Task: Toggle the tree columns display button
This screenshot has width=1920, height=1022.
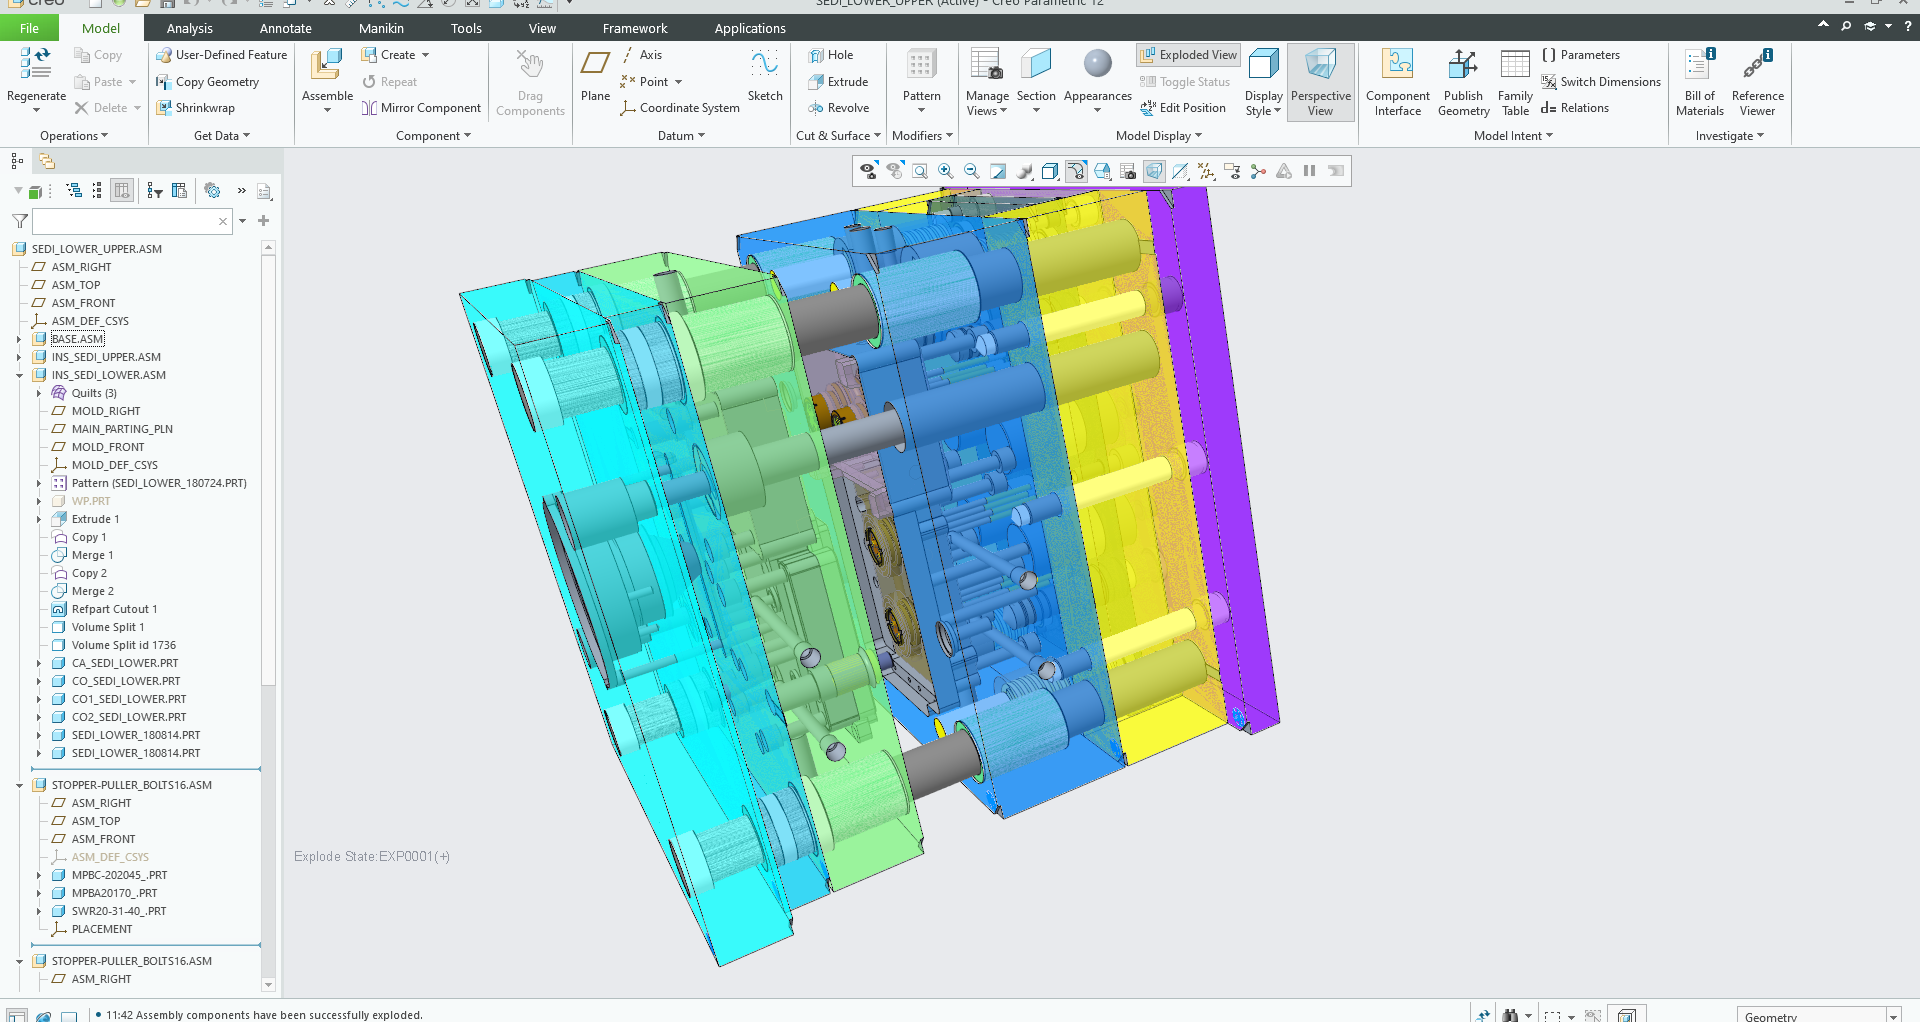Action: [x=122, y=190]
